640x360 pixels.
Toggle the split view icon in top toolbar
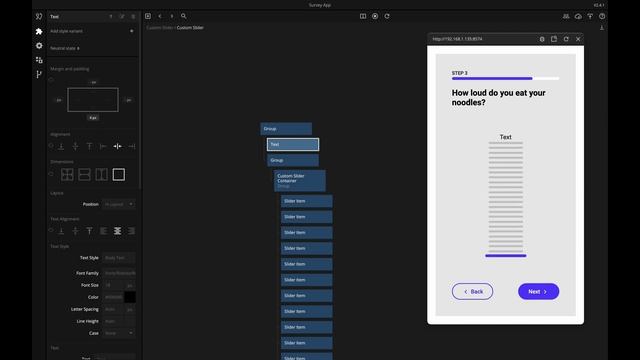363,16
